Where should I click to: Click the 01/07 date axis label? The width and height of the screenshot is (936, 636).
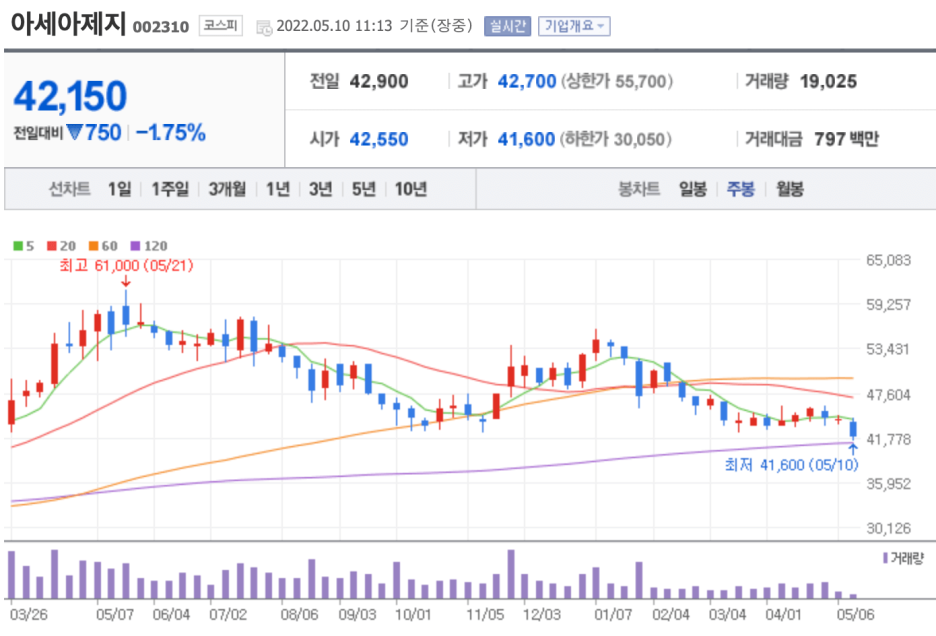point(613,615)
